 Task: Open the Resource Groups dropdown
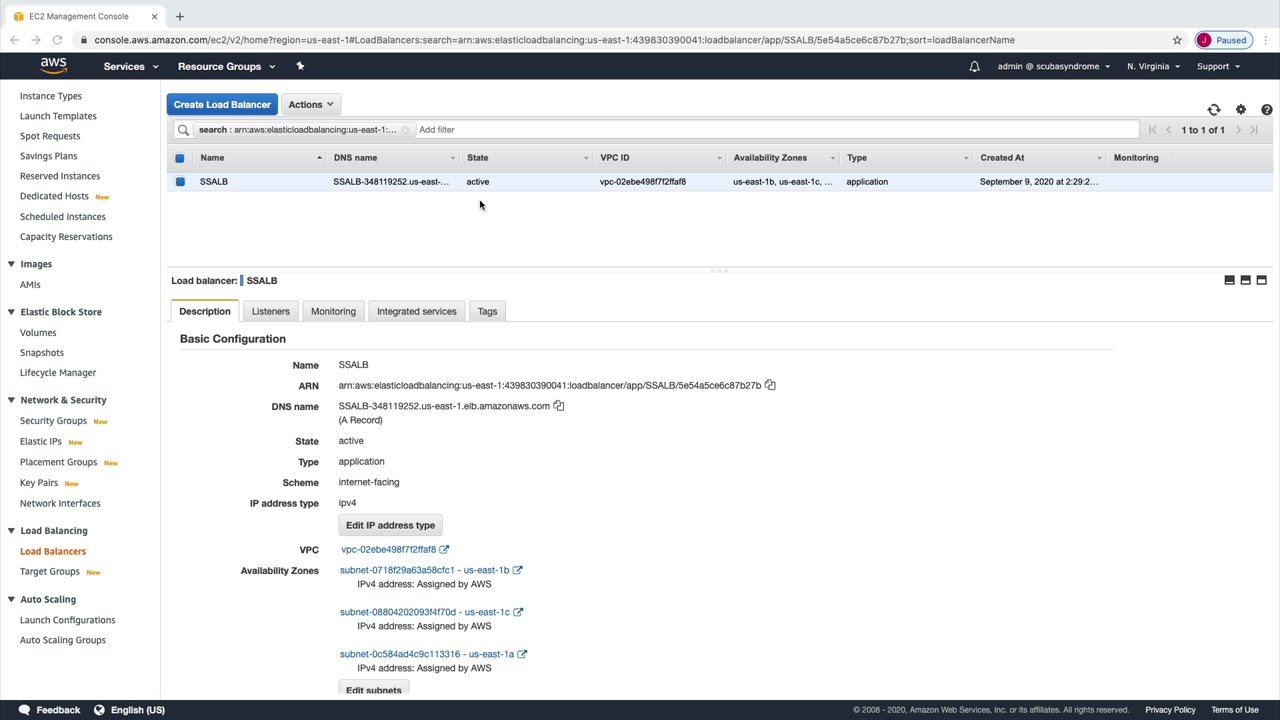point(226,67)
